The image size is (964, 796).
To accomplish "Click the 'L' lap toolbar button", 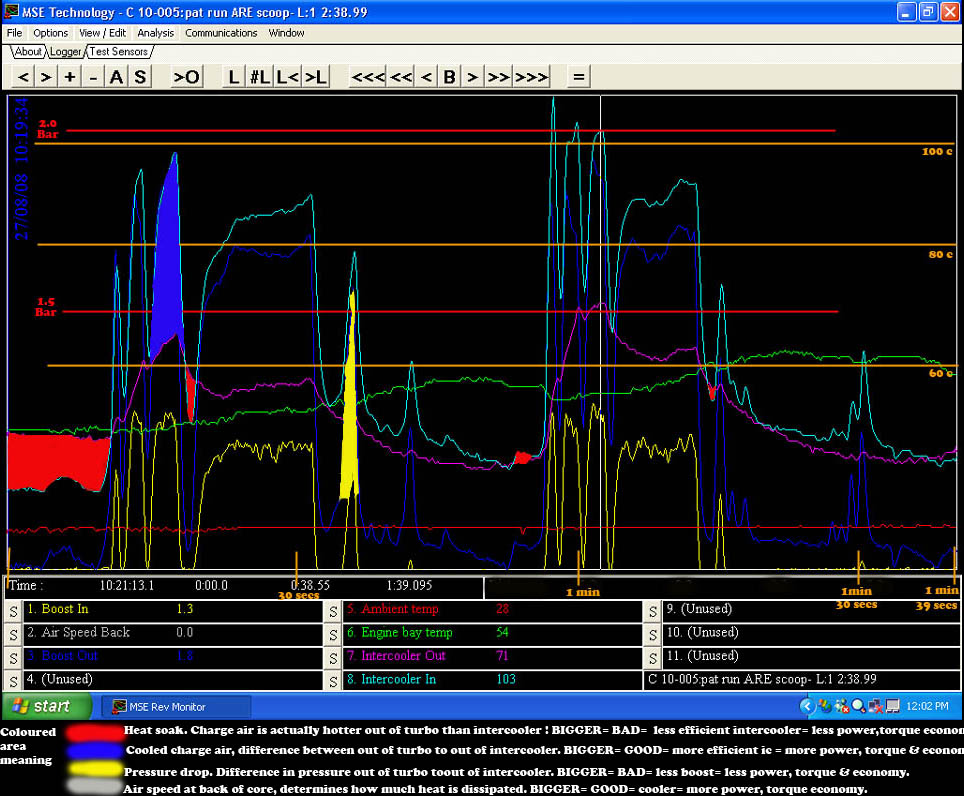I will click(x=233, y=77).
